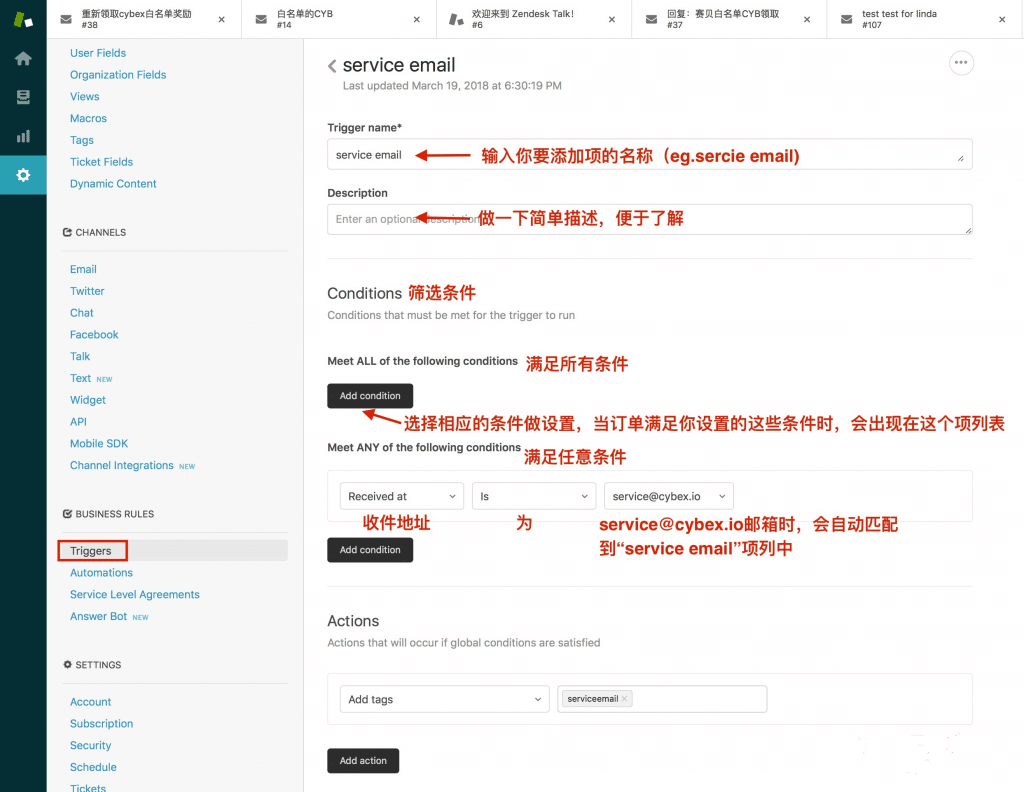The width and height of the screenshot is (1024, 792).
Task: Open the Add tags action dropdown
Action: [x=444, y=699]
